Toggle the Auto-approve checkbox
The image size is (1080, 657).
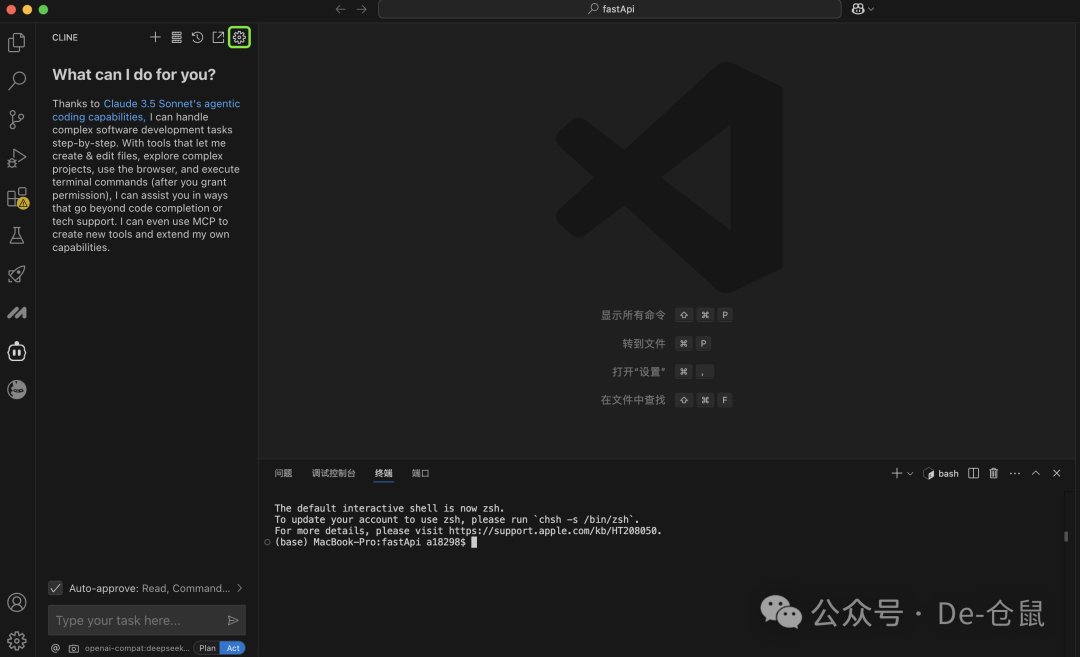pos(56,588)
